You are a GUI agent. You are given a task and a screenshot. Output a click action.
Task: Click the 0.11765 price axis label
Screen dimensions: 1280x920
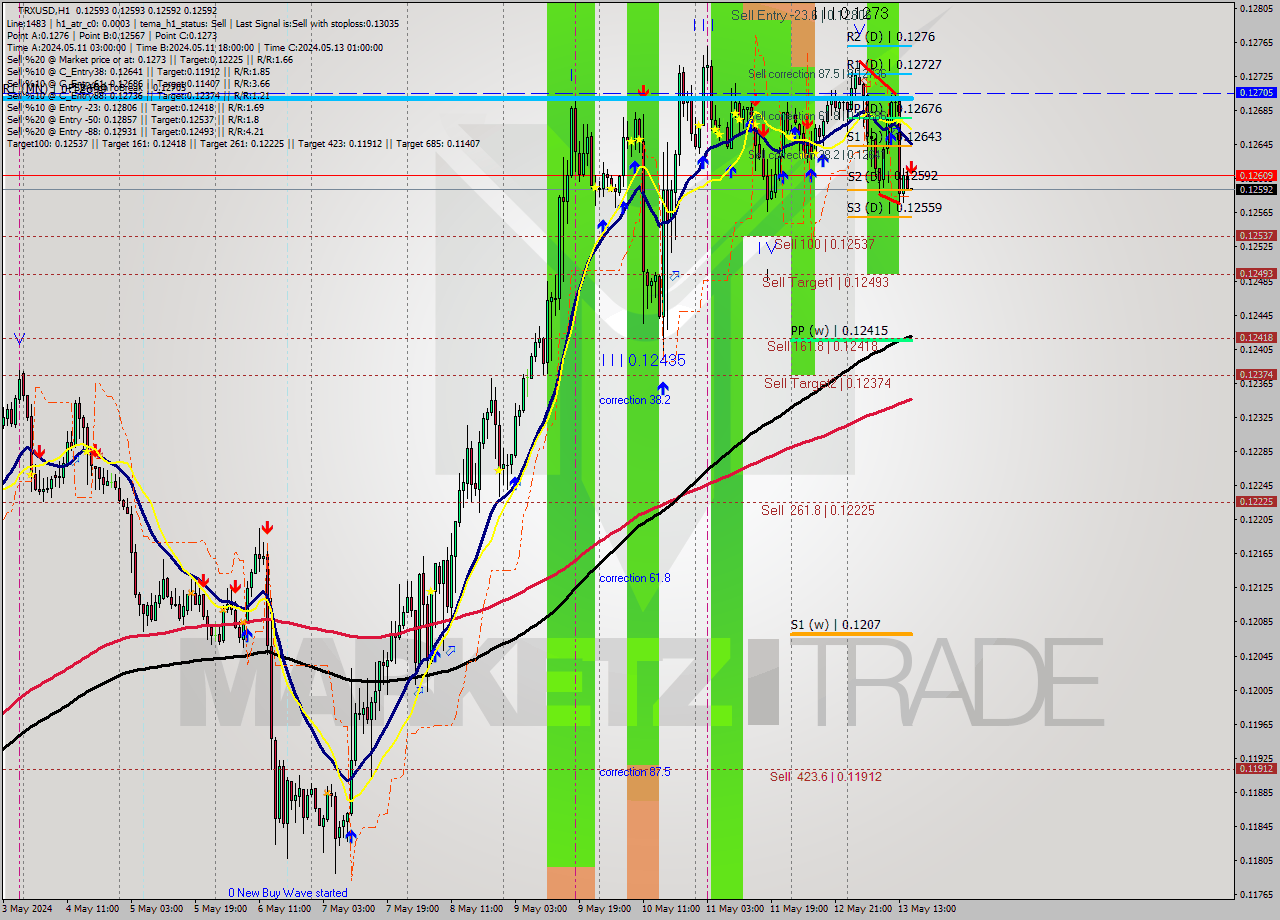1256,895
